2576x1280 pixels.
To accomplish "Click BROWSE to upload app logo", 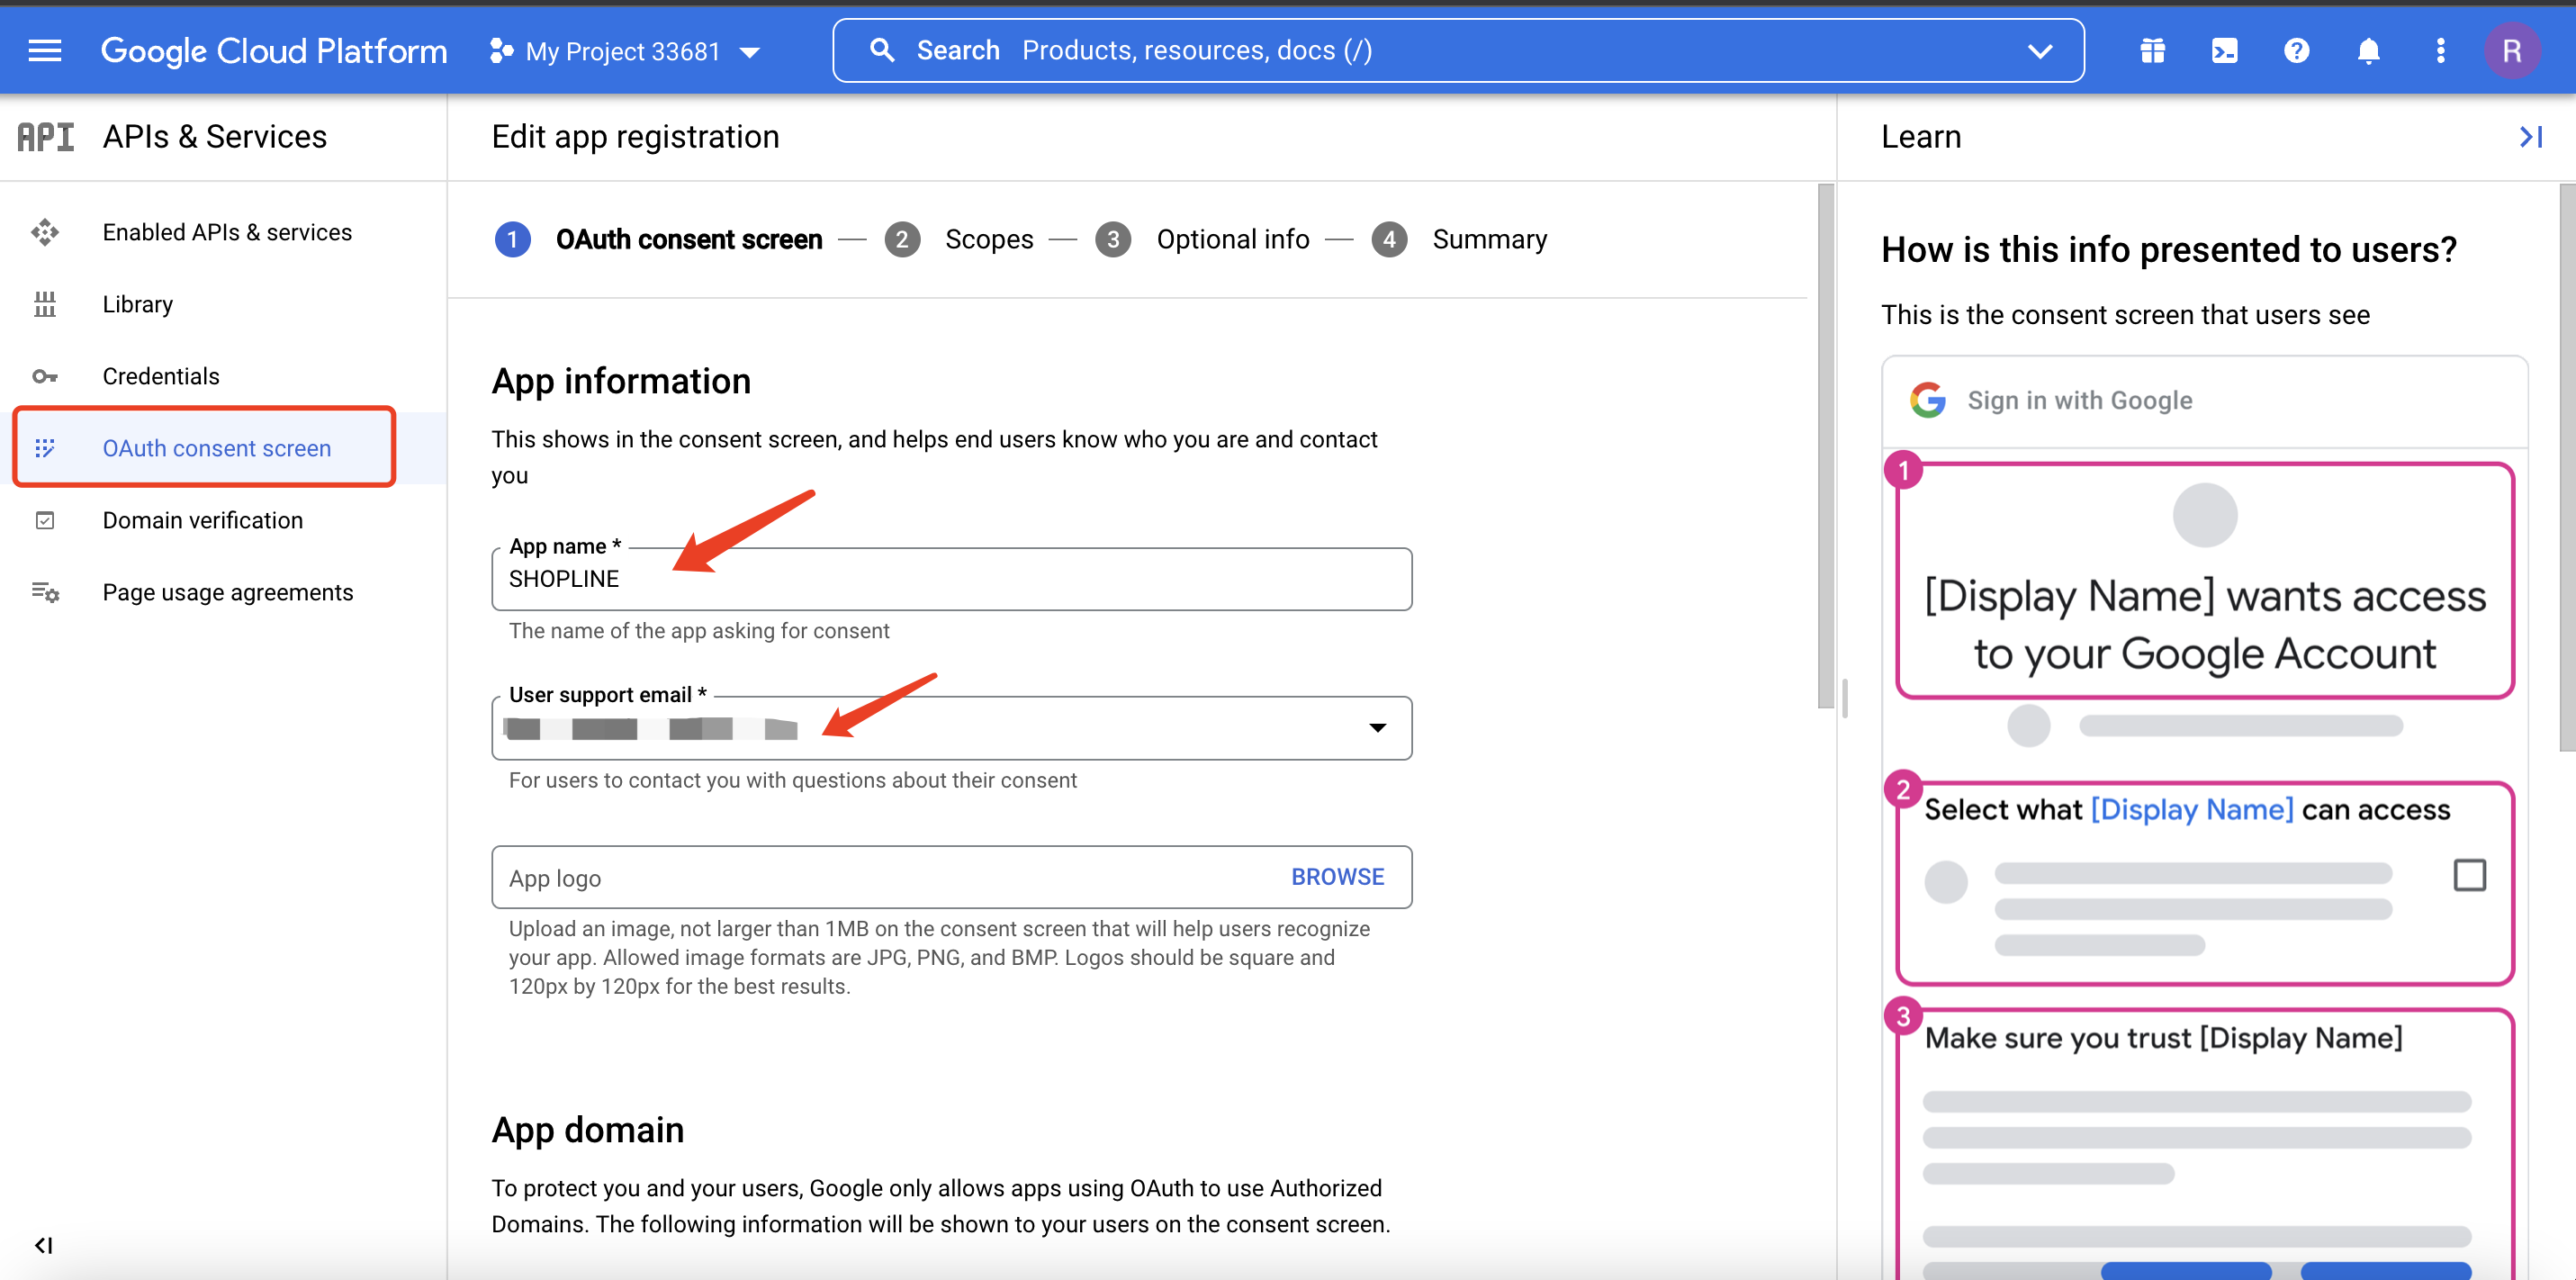I will [1337, 877].
